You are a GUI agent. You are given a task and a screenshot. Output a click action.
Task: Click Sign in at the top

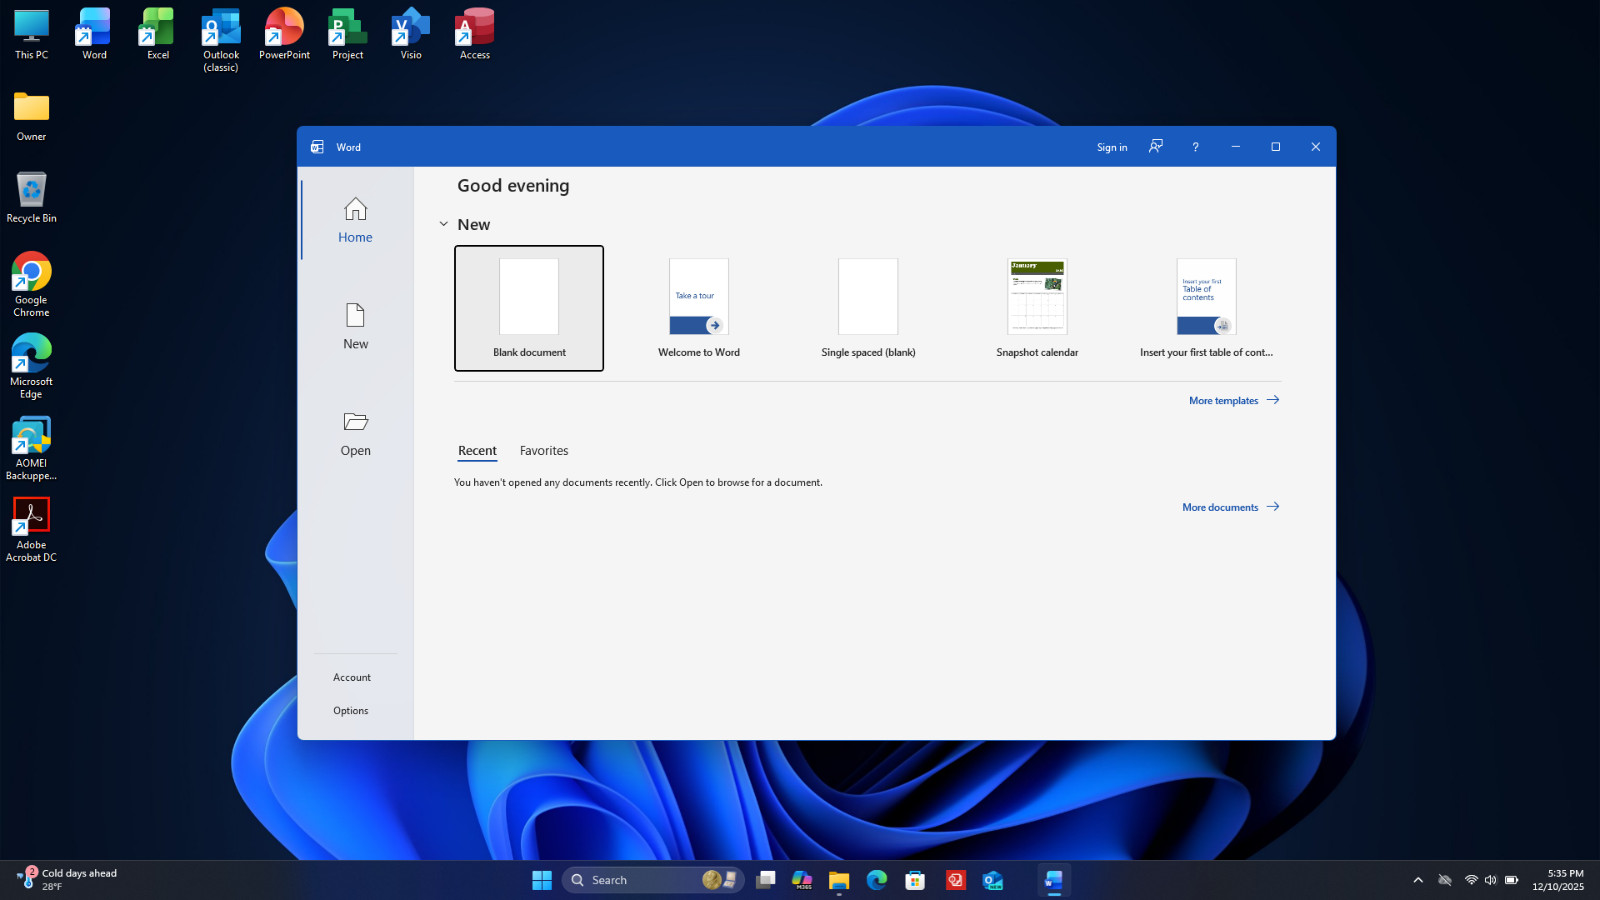tap(1112, 147)
